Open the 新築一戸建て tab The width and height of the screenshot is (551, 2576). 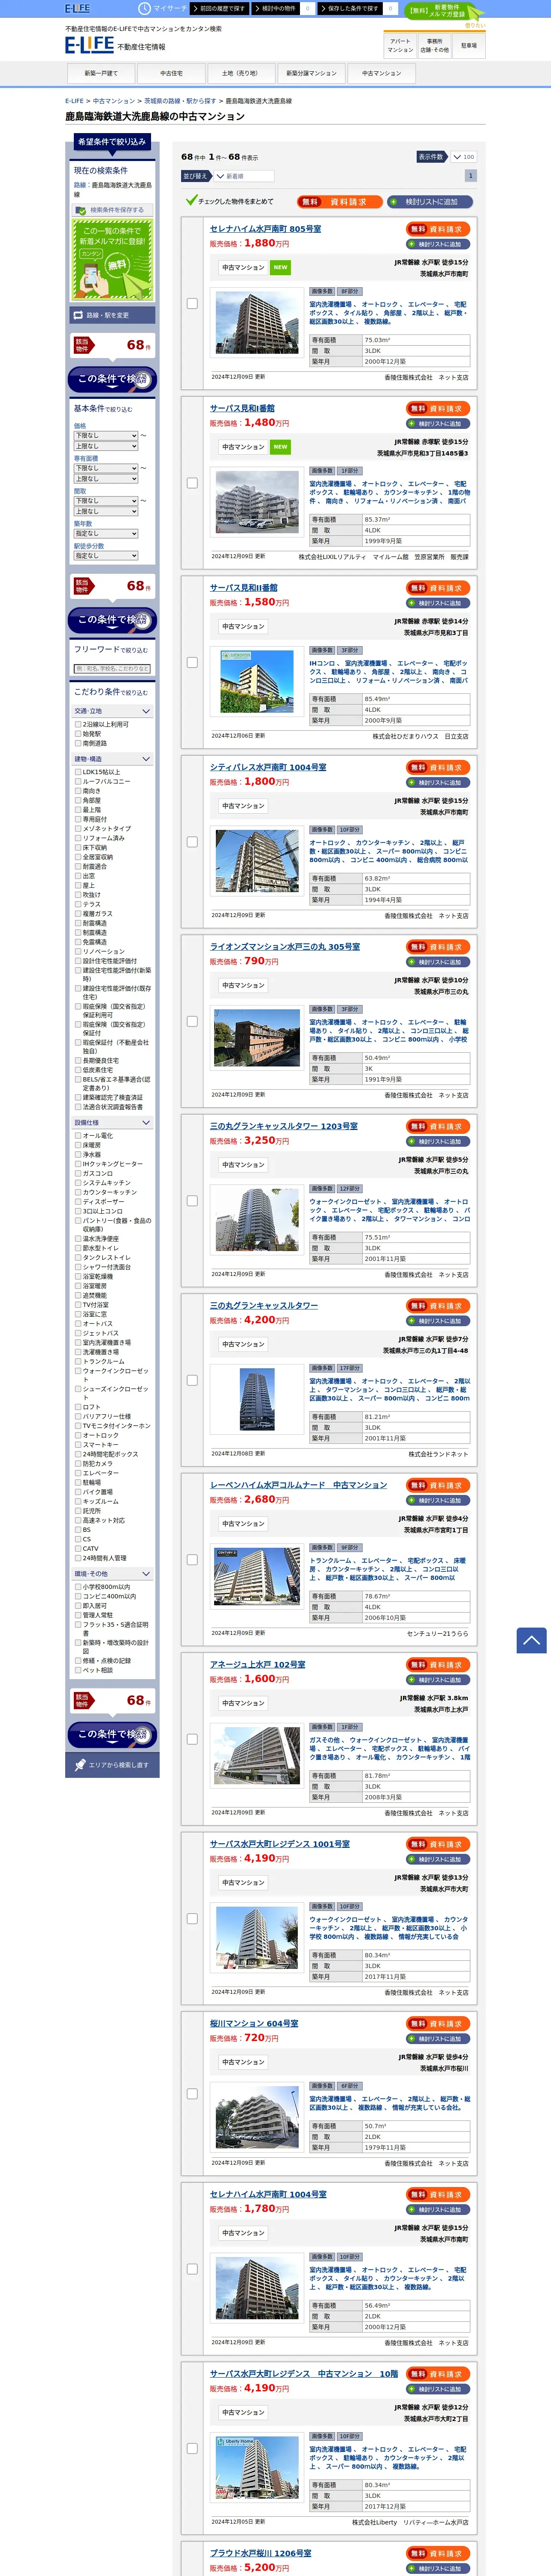101,73
